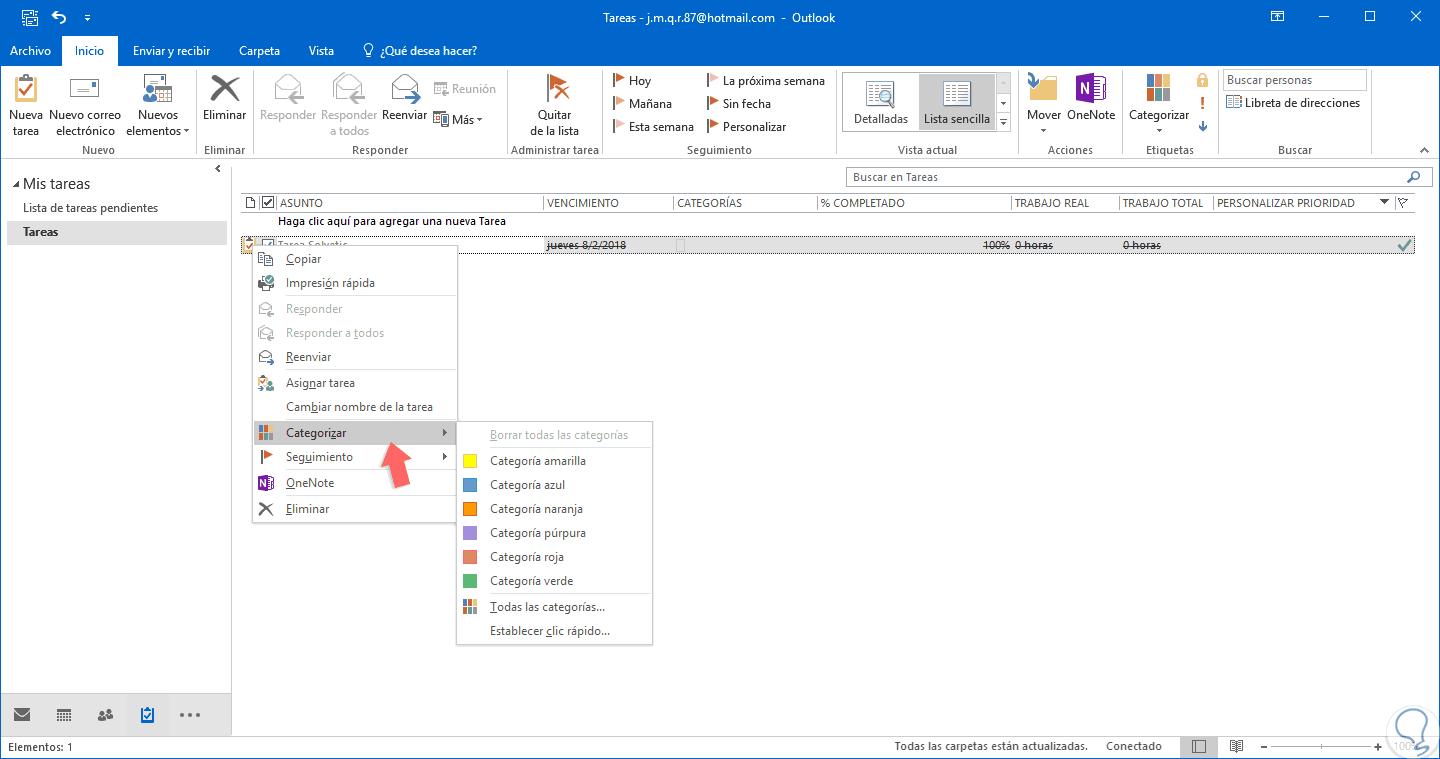
Task: Open the Archivo tab
Action: point(30,51)
